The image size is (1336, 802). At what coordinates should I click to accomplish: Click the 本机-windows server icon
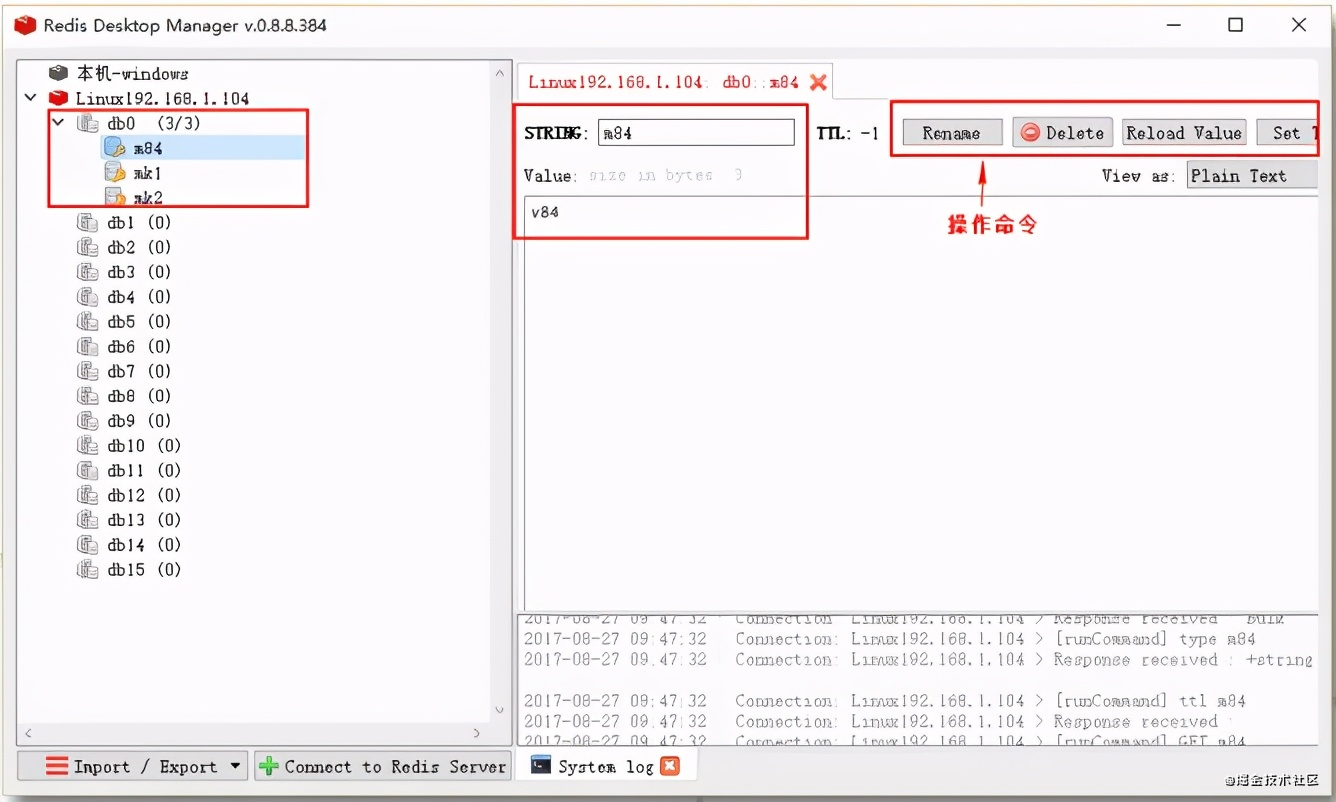click(59, 74)
